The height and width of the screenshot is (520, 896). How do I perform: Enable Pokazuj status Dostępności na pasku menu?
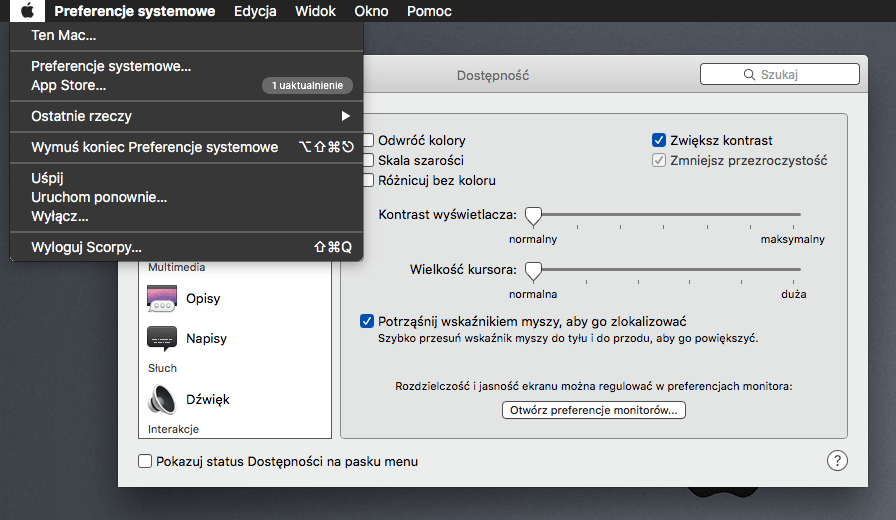[x=146, y=462]
